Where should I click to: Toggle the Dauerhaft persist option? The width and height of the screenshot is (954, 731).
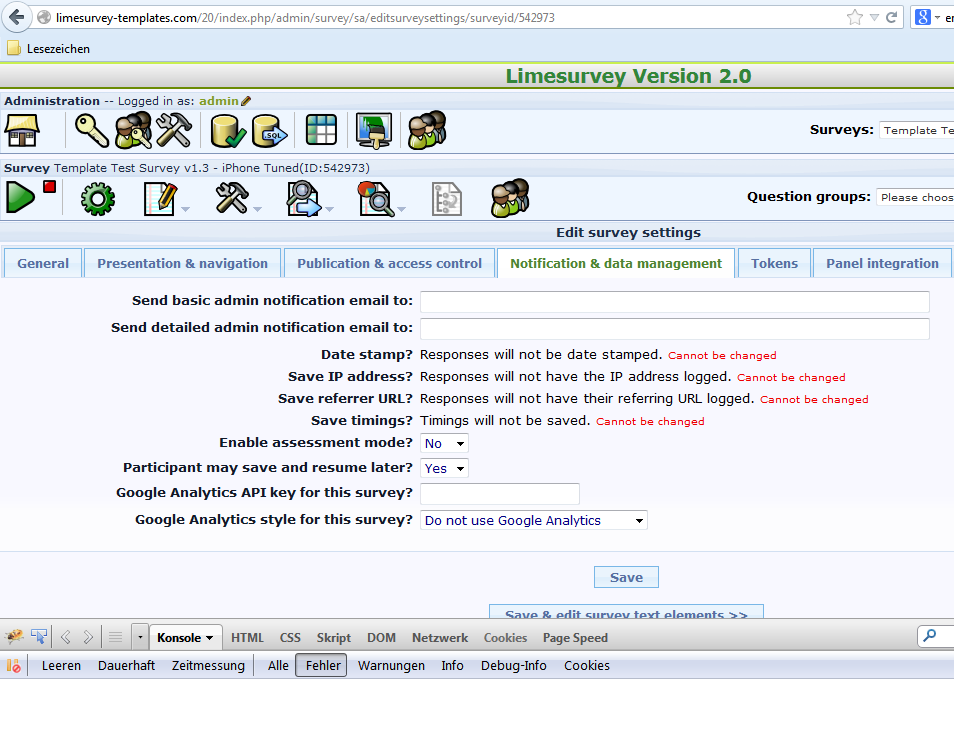point(126,665)
